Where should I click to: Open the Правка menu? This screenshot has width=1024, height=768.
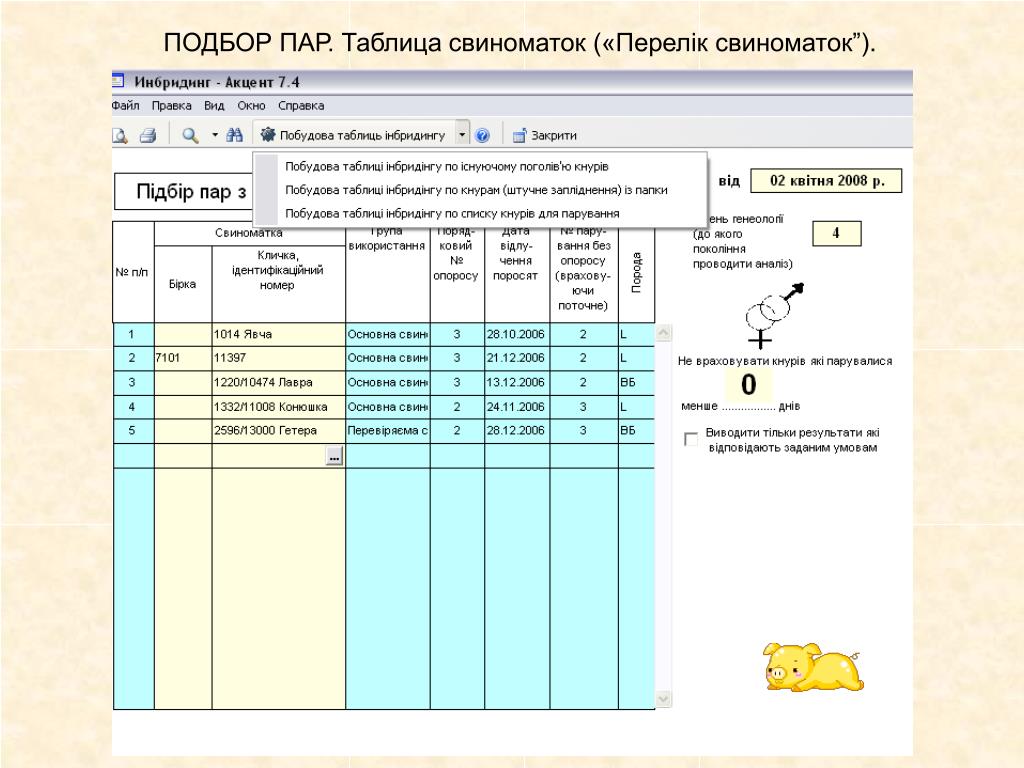(x=172, y=106)
